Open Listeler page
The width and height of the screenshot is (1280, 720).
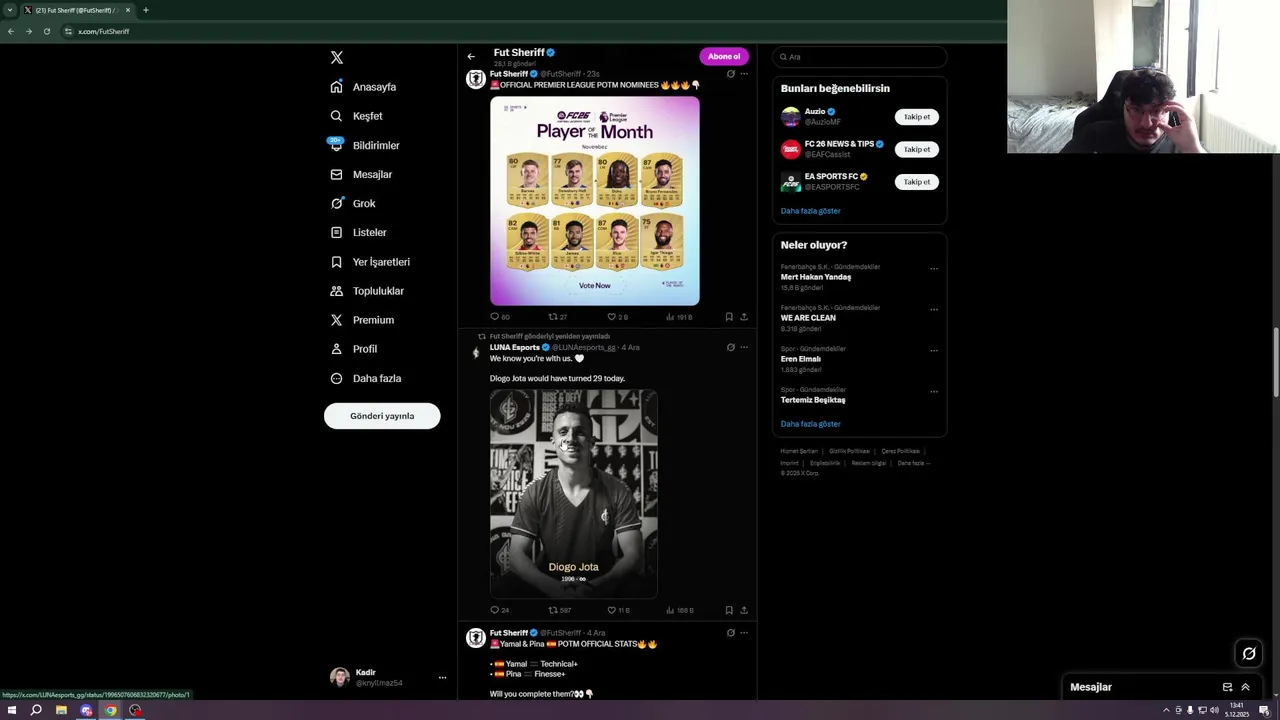pyautogui.click(x=358, y=232)
